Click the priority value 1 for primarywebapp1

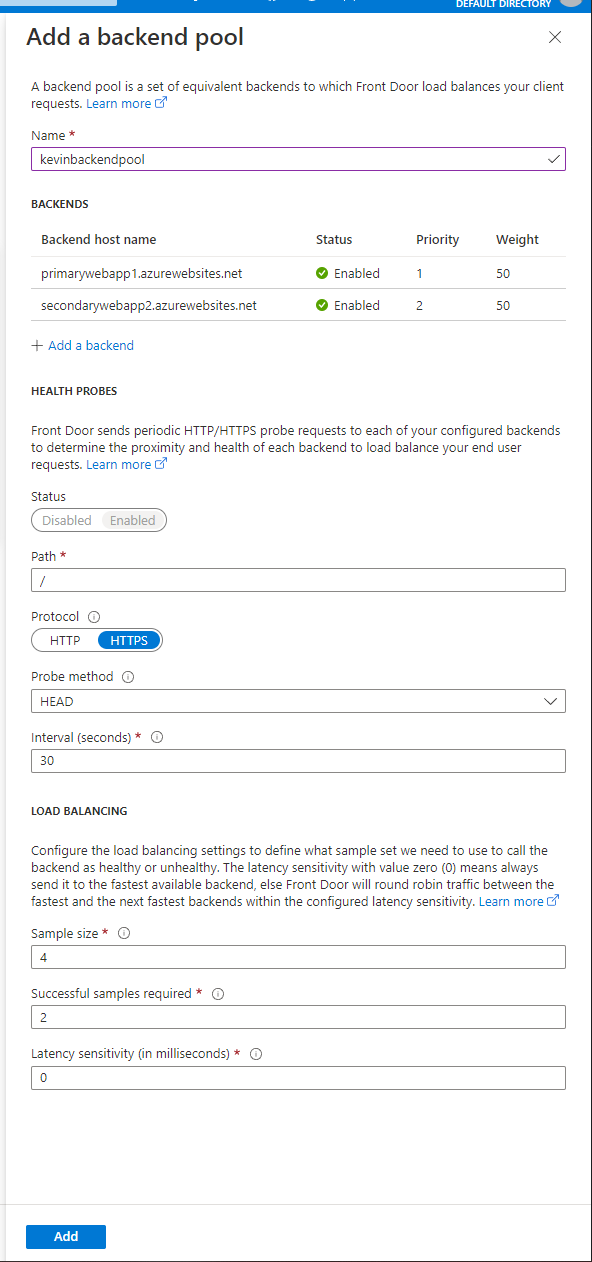(419, 273)
